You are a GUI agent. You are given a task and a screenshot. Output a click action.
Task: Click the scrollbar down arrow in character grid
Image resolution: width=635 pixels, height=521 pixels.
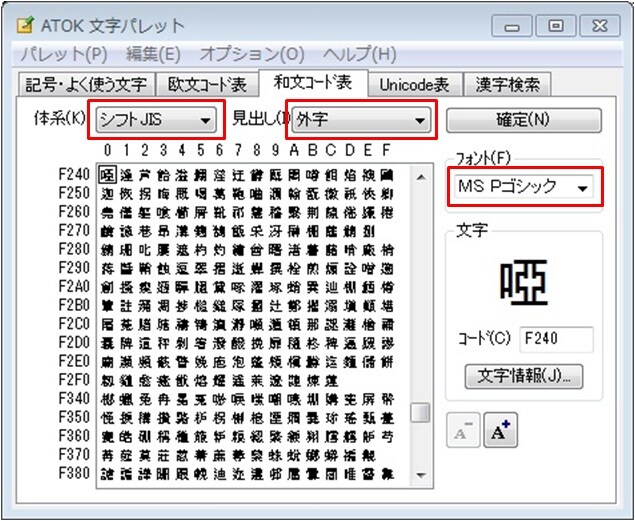click(x=421, y=475)
